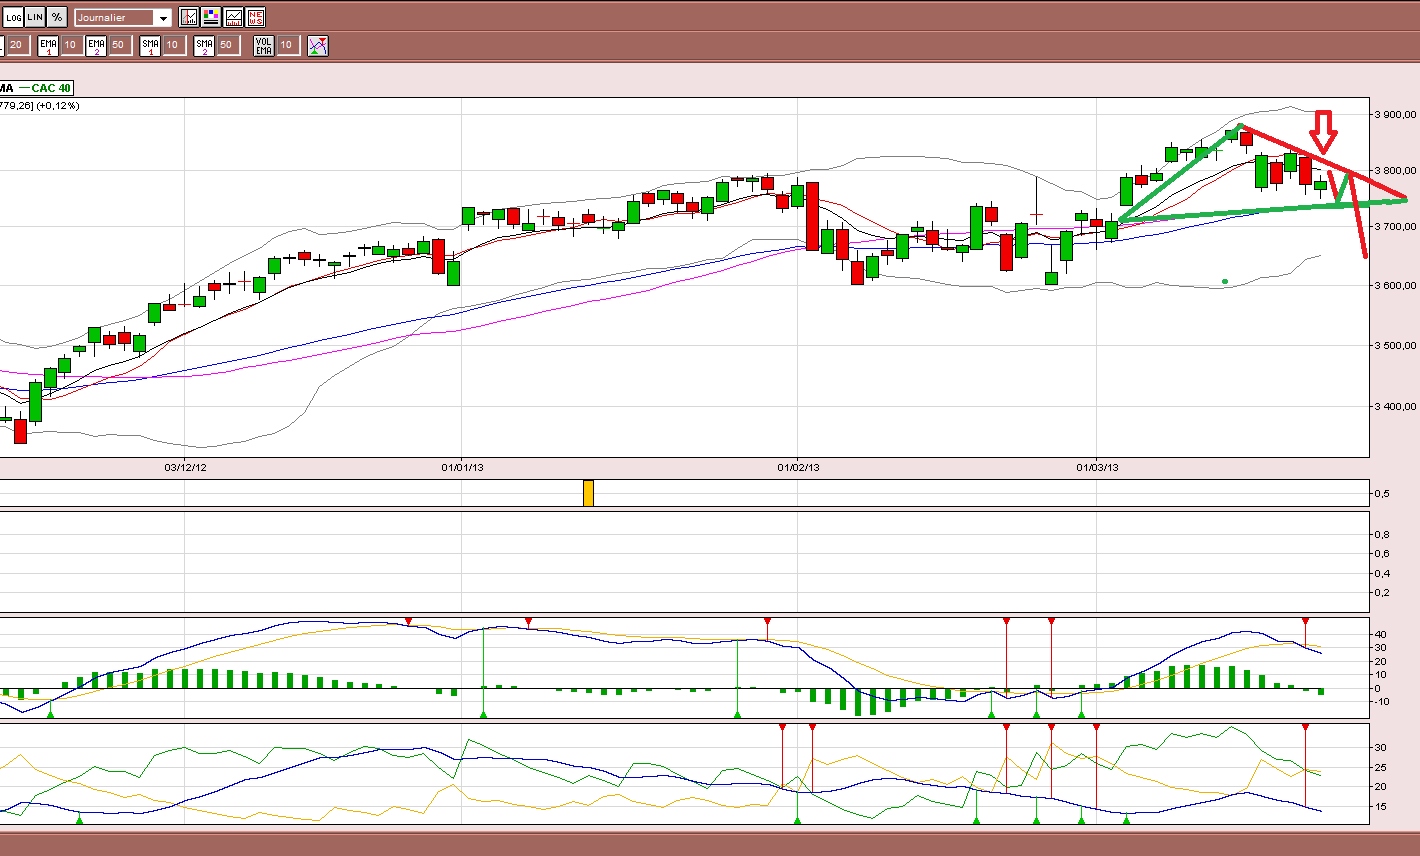
Task: Click the CAC 40 legend label
Action: point(50,88)
